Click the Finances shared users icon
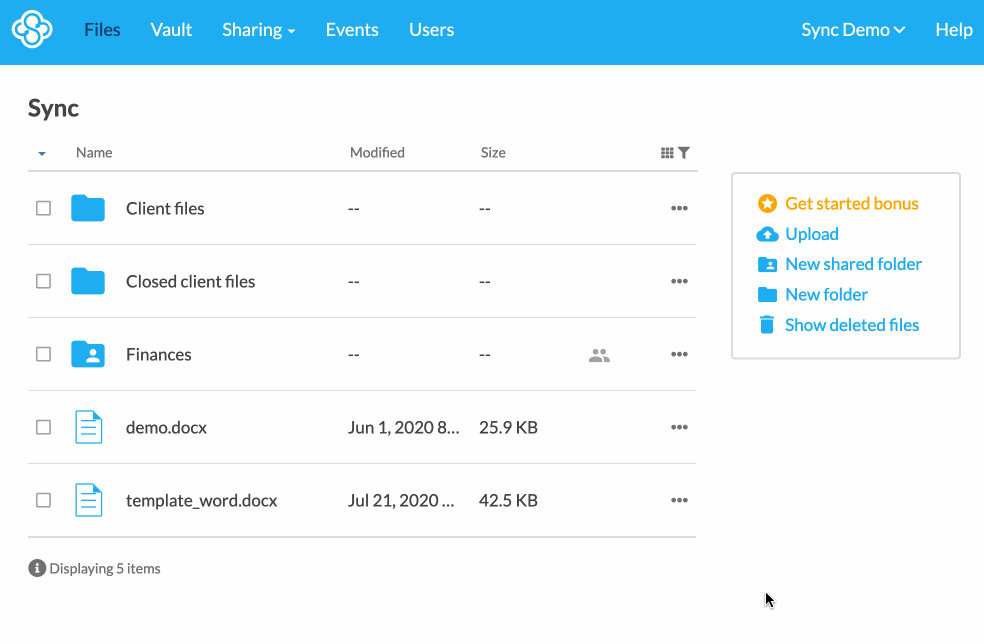Image resolution: width=984 pixels, height=644 pixels. pos(599,355)
